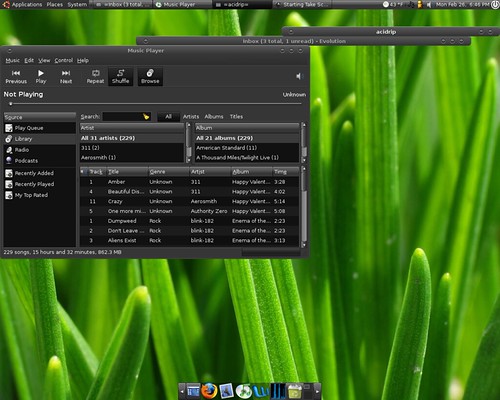
Task: Select the song 'Dumpweed'
Action: (189, 221)
